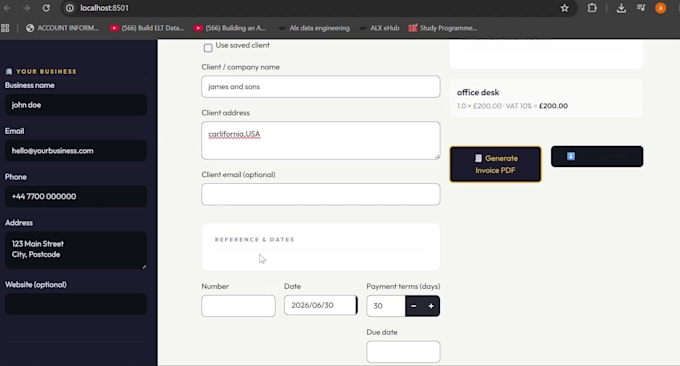680x366 pixels.
Task: Open browser downloads
Action: point(621,8)
